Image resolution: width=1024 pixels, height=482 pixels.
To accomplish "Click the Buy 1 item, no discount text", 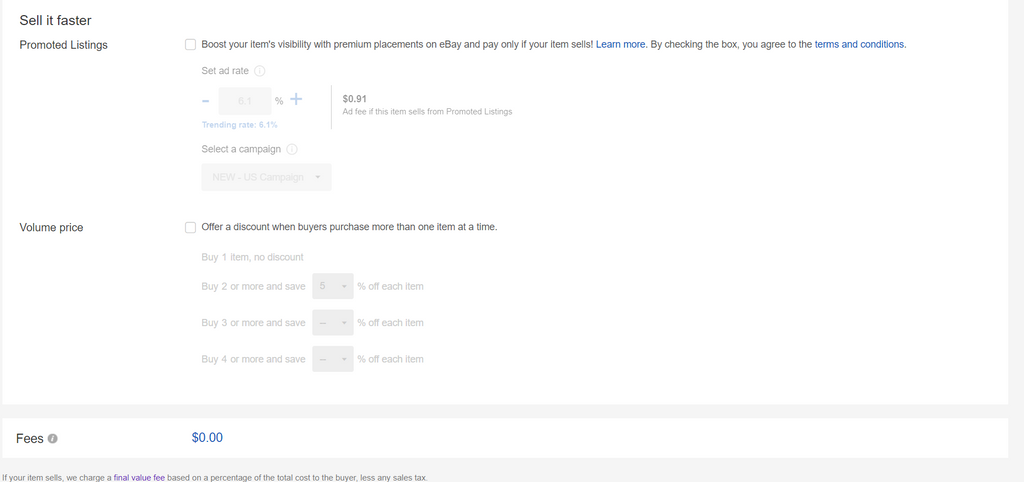I will pos(253,257).
